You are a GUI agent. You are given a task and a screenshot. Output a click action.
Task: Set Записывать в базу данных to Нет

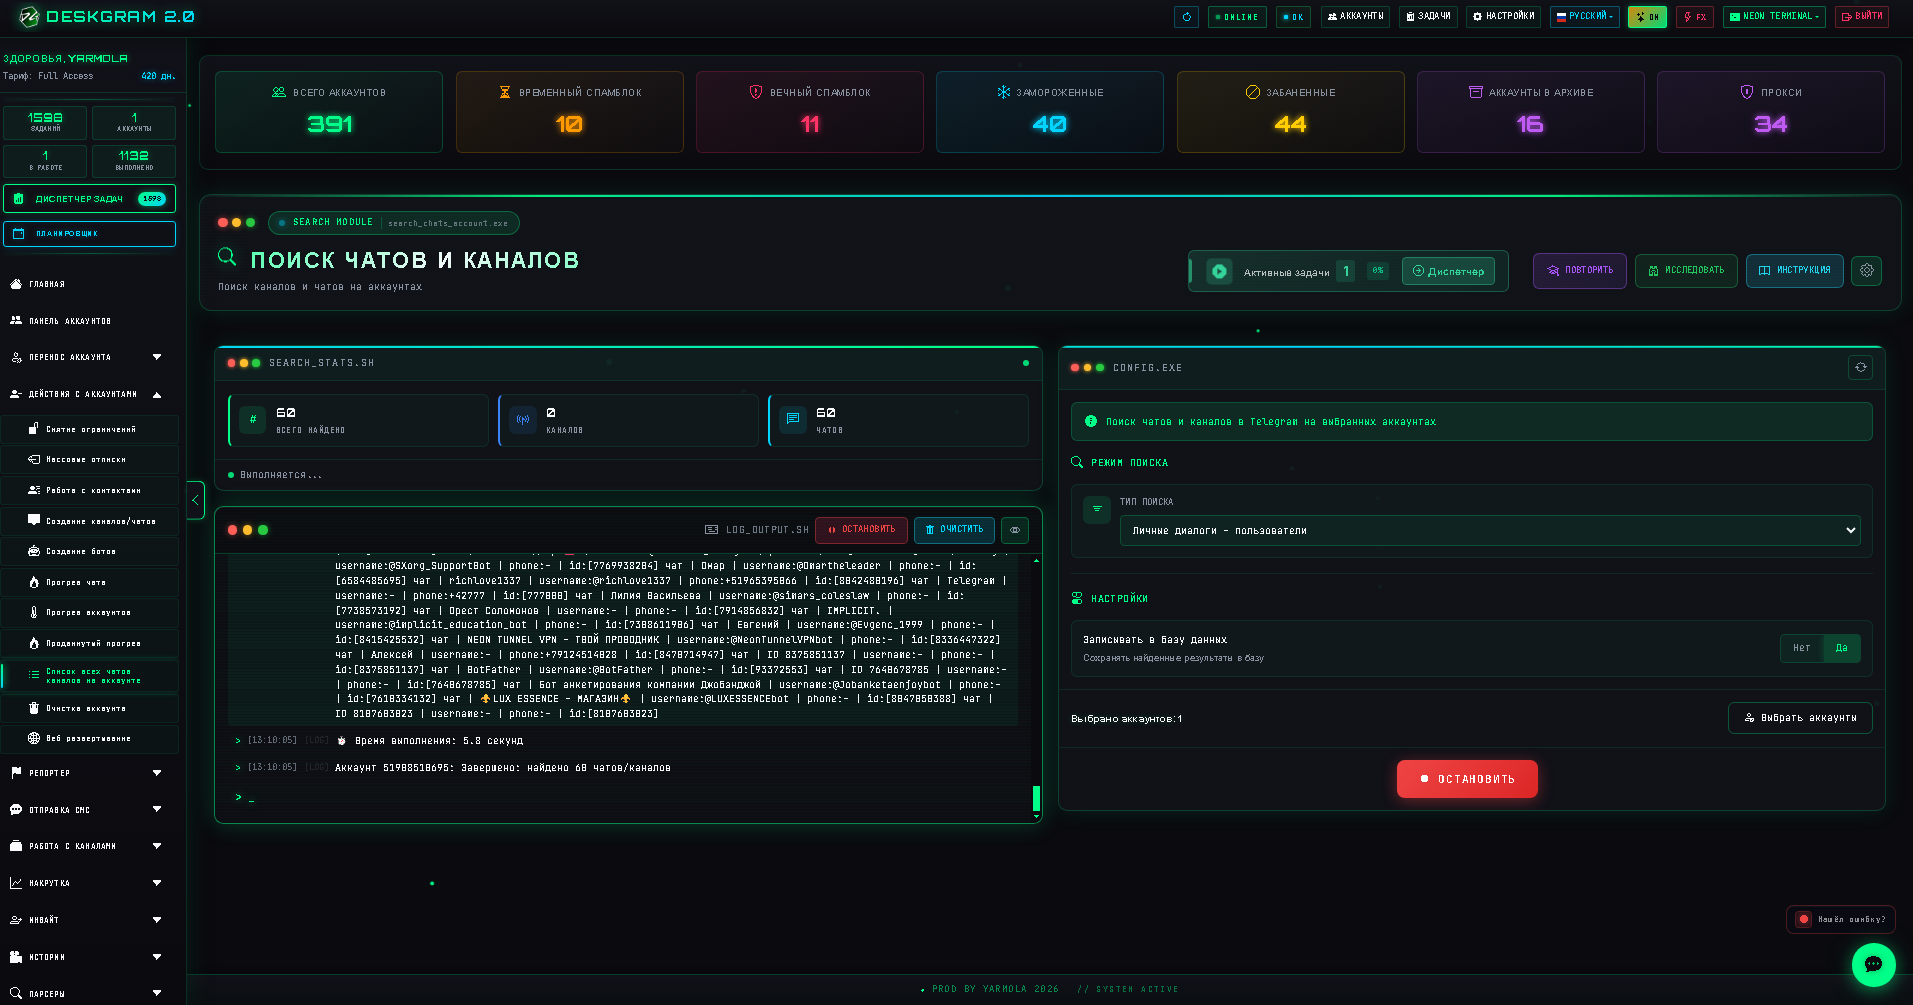[1801, 648]
